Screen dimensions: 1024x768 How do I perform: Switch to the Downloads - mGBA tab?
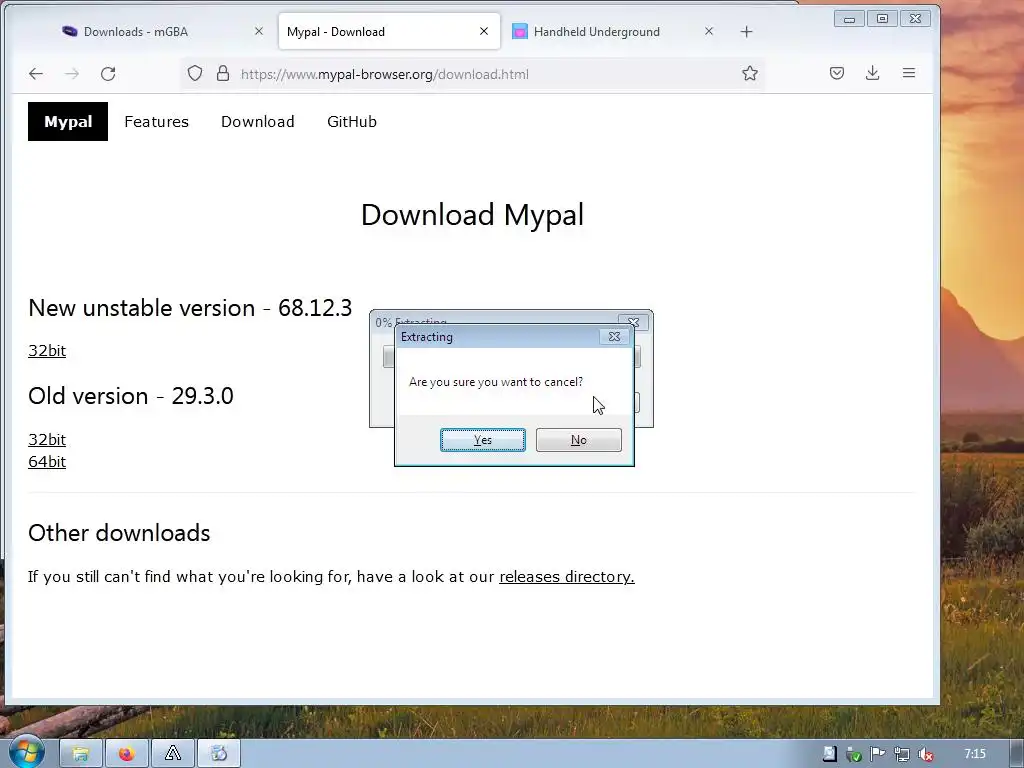coord(136,31)
